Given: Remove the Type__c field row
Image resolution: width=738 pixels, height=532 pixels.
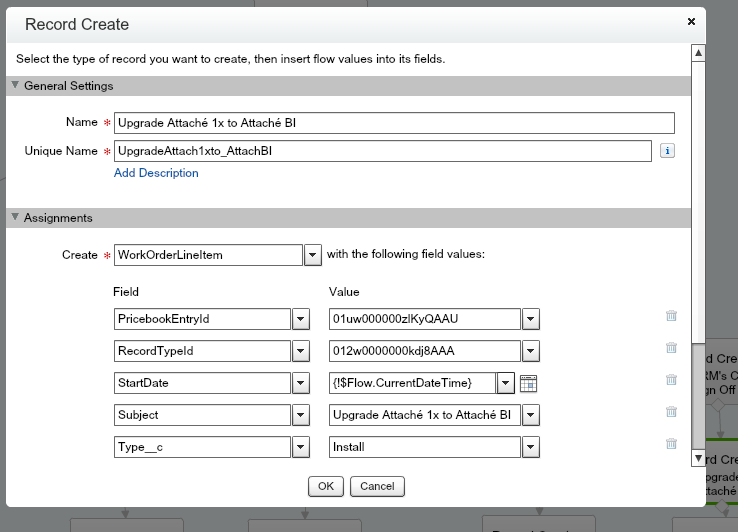Looking at the screenshot, I should [x=671, y=444].
